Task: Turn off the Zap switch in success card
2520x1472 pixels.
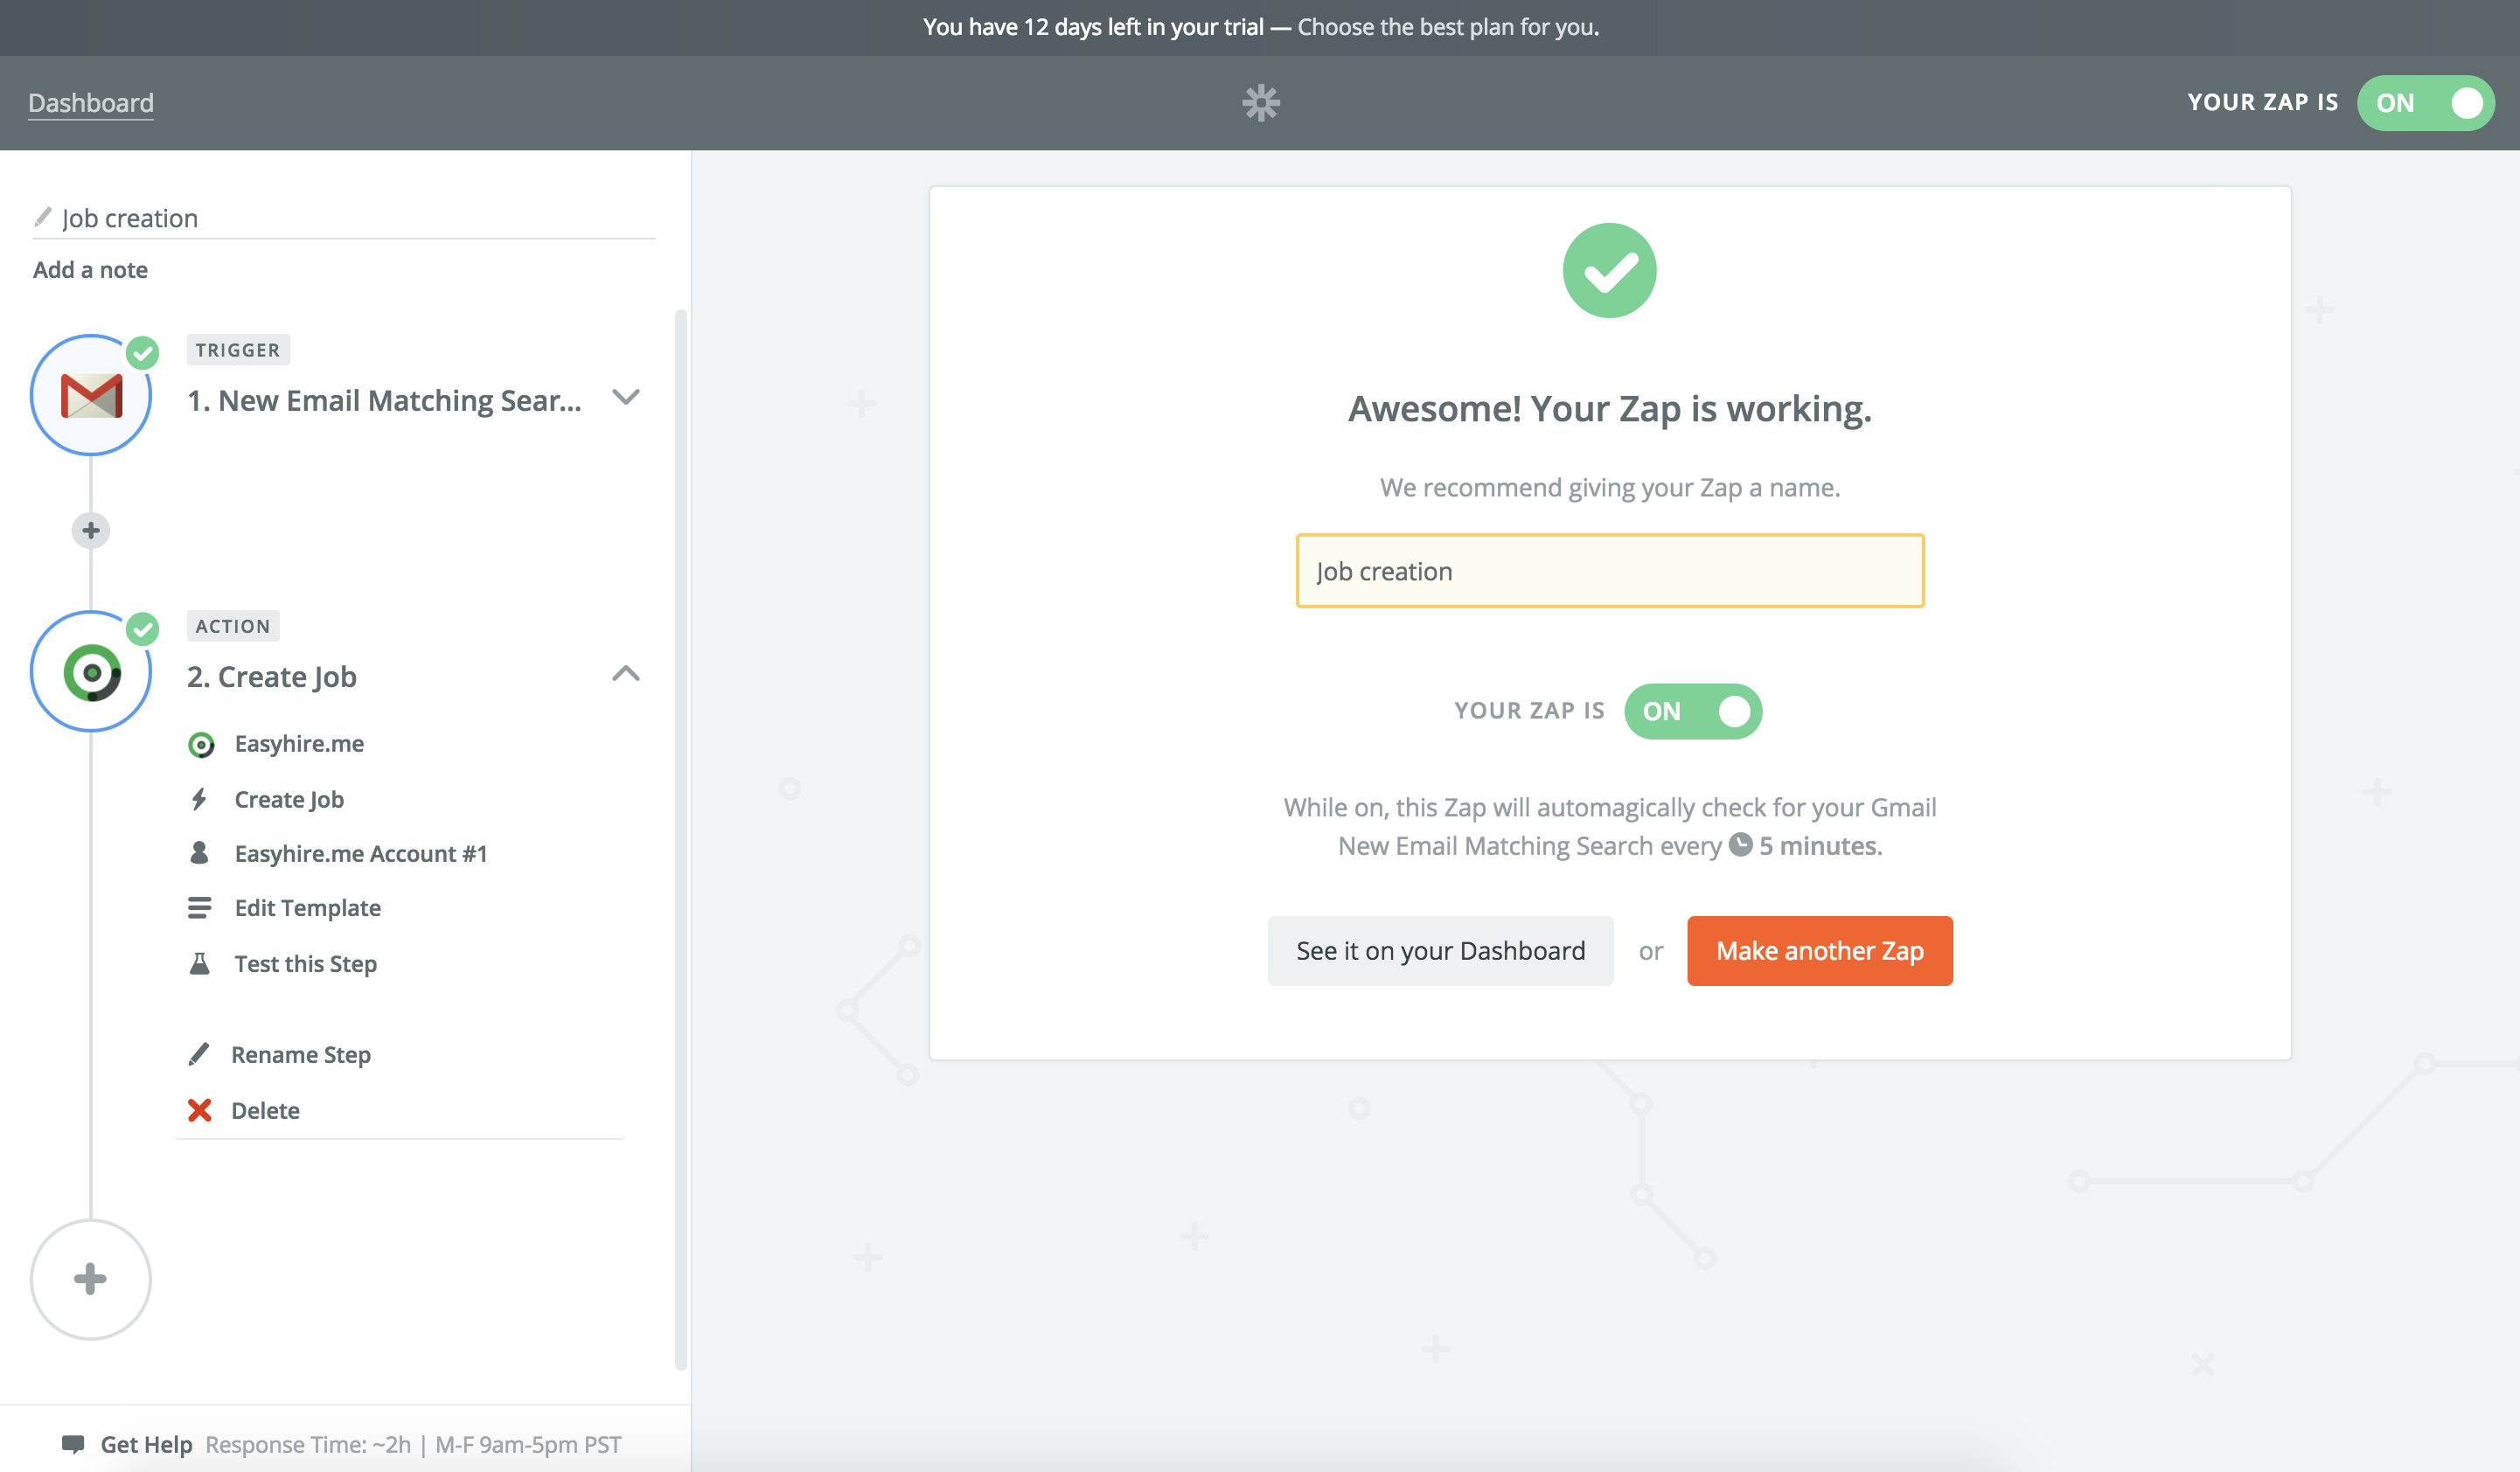Action: click(1692, 711)
